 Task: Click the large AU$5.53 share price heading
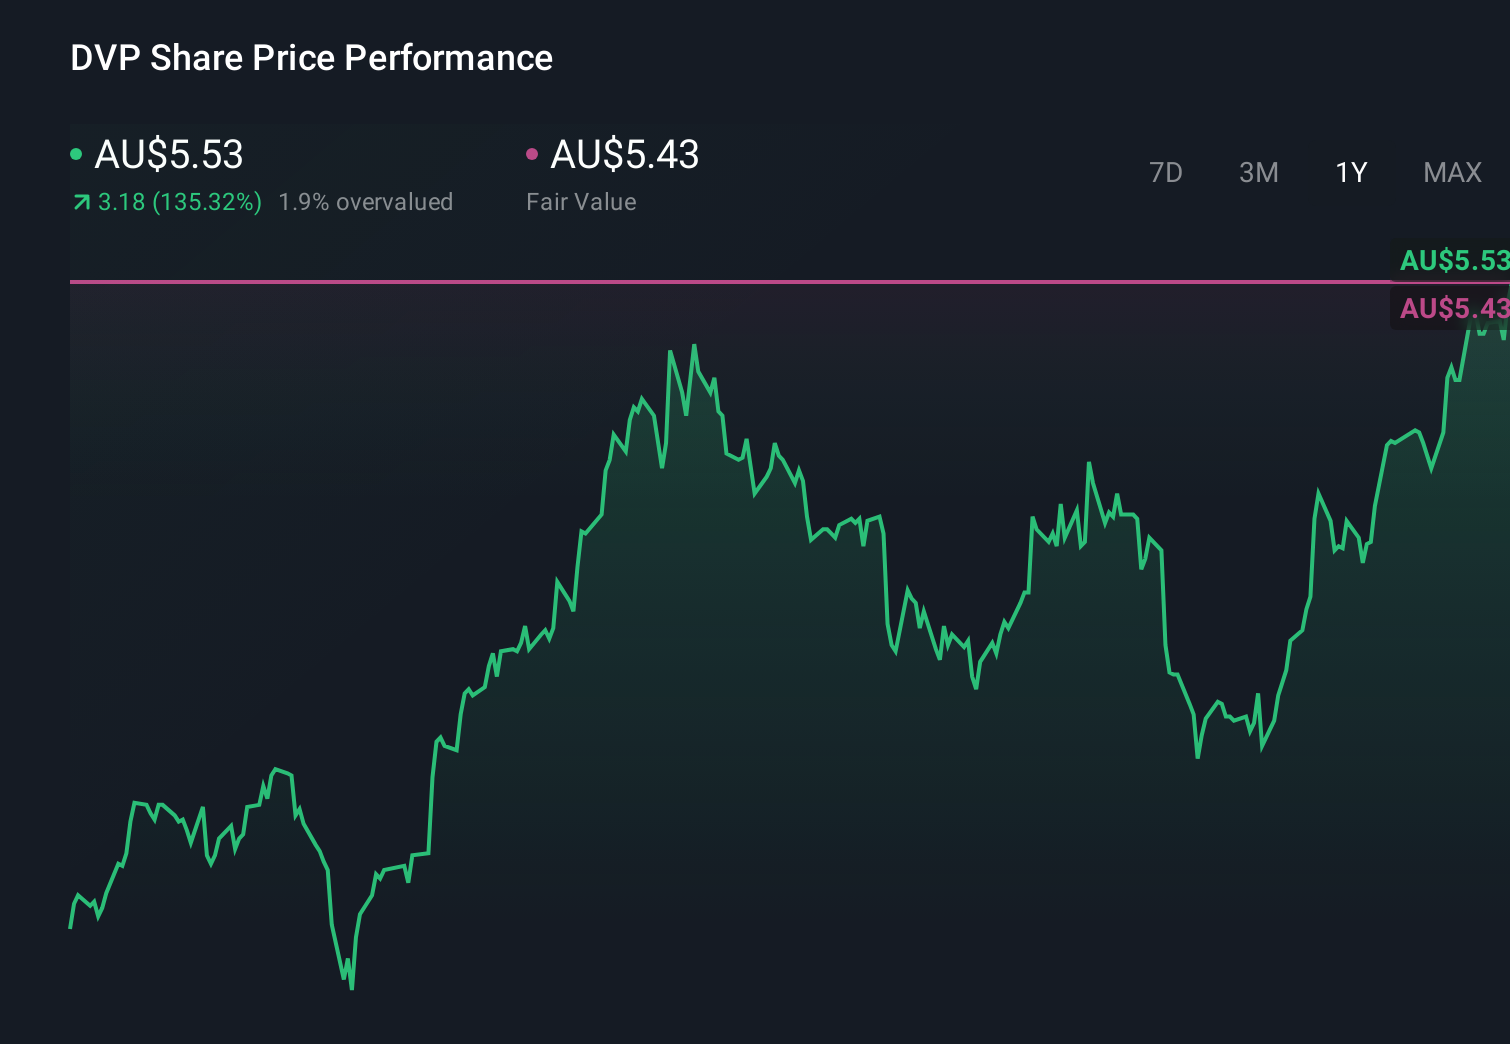point(169,155)
